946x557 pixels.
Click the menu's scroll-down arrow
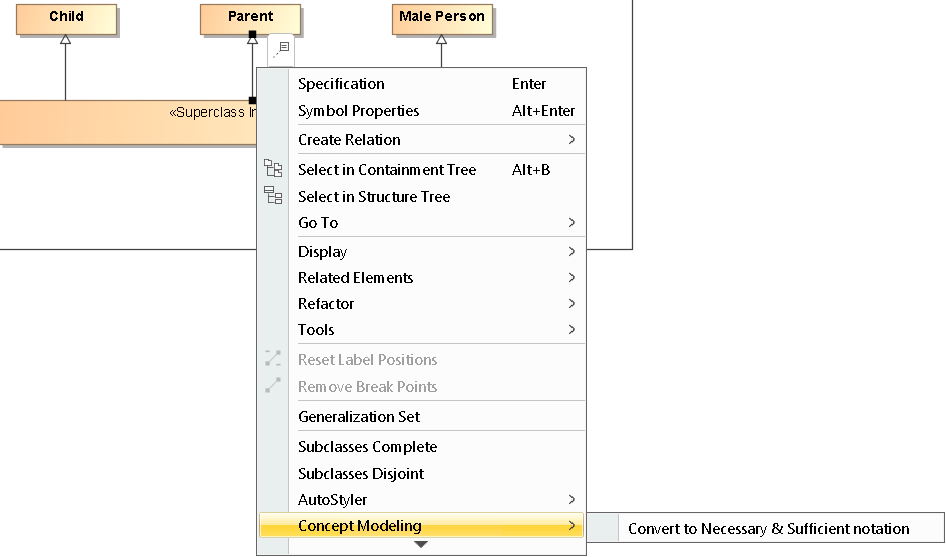click(x=421, y=545)
